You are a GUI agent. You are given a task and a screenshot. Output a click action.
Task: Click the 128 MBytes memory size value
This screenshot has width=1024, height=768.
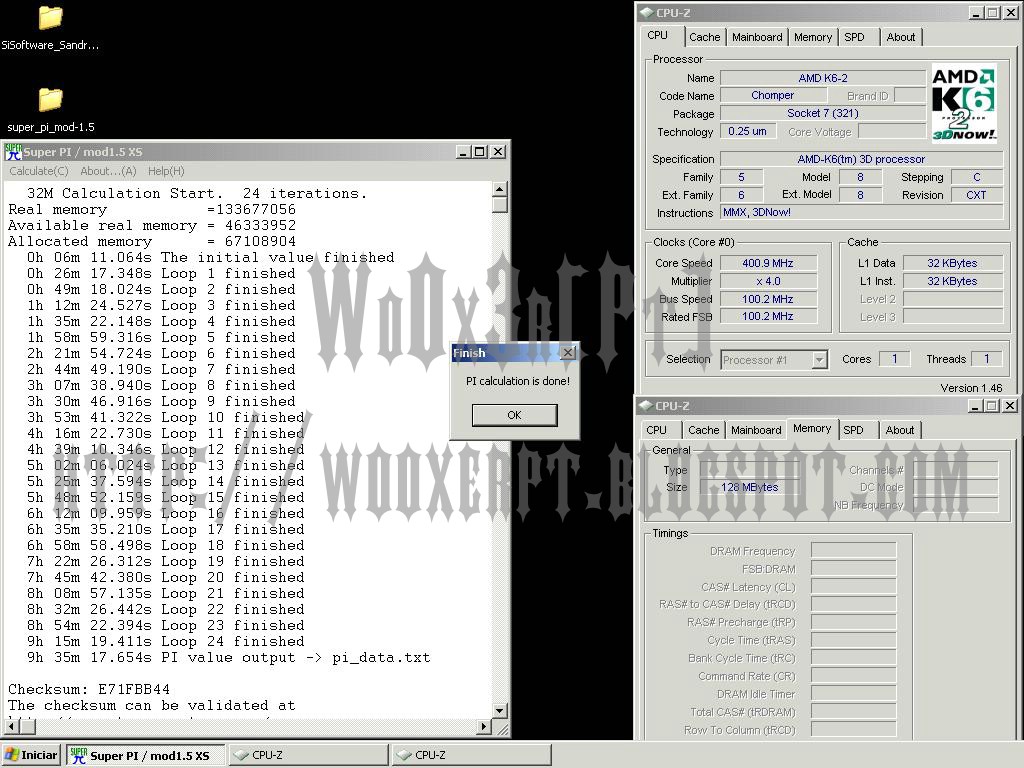point(750,487)
